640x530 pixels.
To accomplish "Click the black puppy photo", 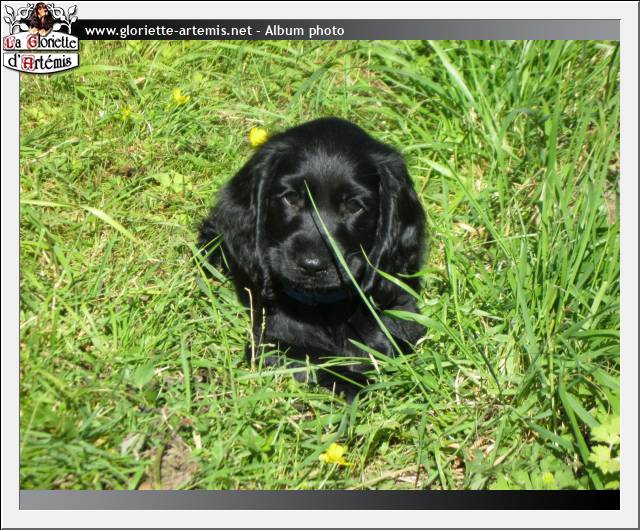I will click(320, 265).
